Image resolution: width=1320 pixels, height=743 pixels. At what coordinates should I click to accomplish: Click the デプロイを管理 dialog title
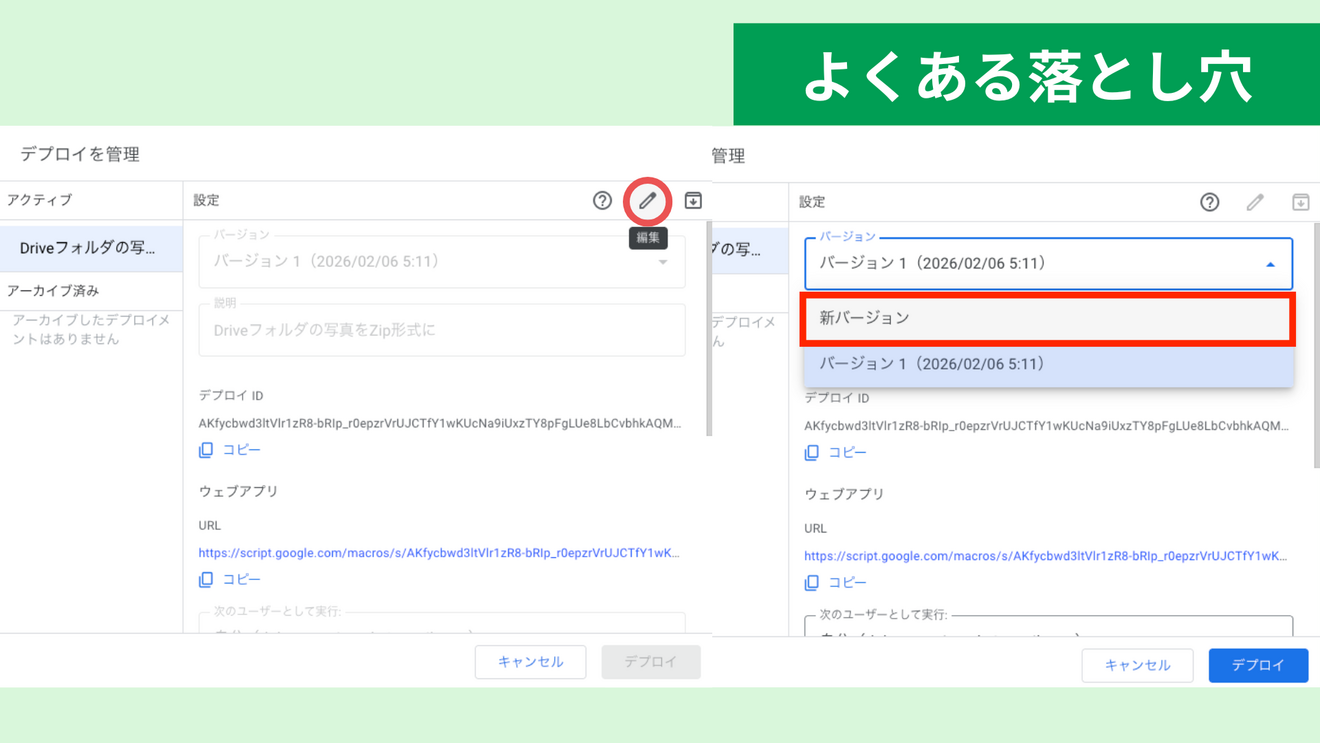(x=80, y=154)
